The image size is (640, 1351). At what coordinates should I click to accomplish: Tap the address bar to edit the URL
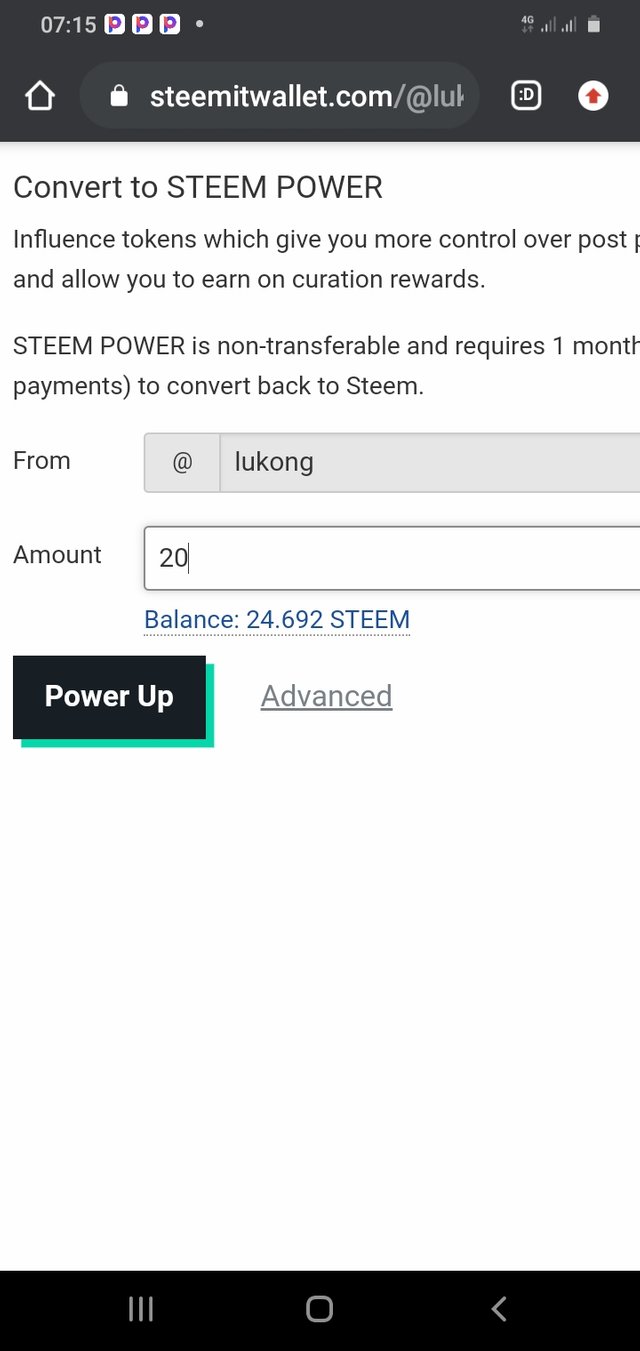point(300,95)
